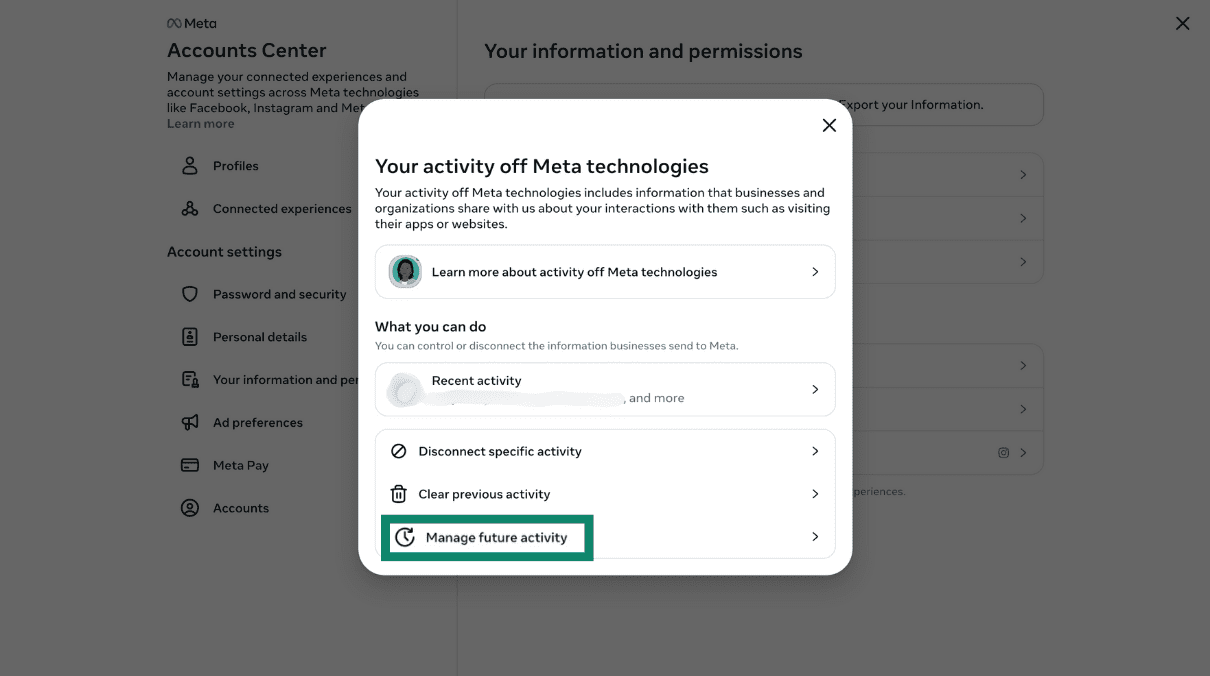Open Password and security via its shield icon
Image resolution: width=1210 pixels, height=676 pixels.
[x=190, y=294]
